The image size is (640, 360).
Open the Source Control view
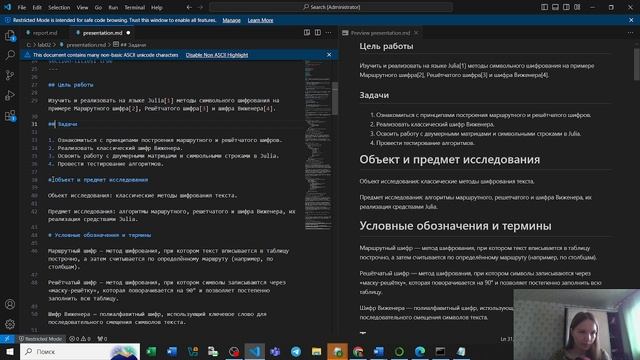point(10,75)
